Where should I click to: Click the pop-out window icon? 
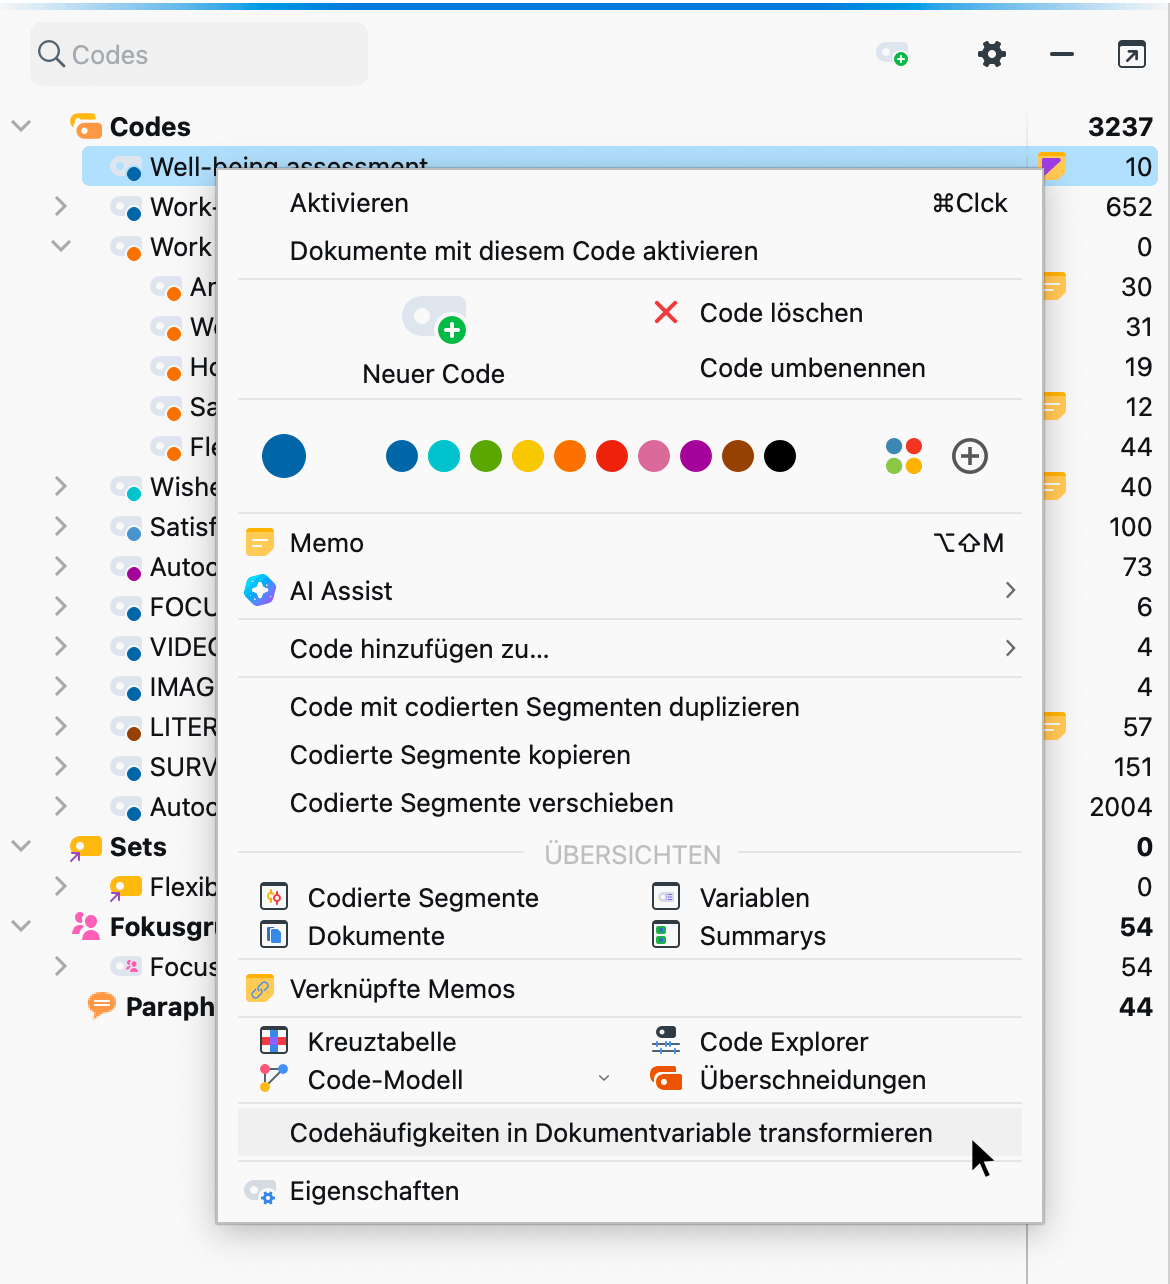(1131, 54)
